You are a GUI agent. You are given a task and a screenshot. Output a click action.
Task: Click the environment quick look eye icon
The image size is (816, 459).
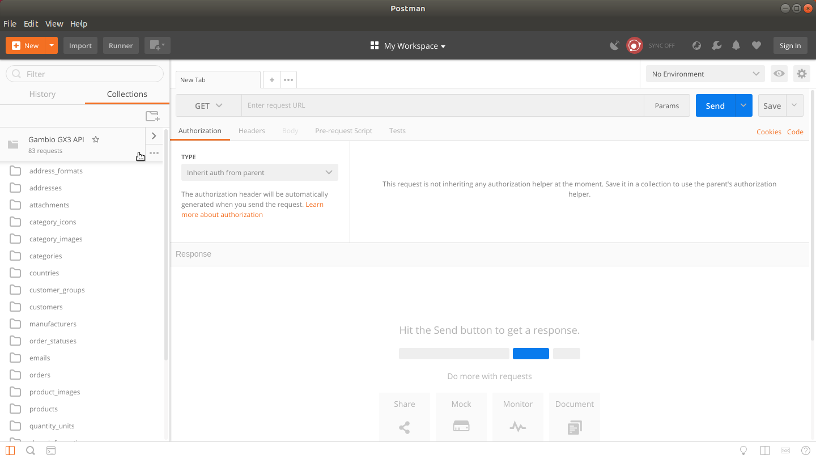pos(778,74)
